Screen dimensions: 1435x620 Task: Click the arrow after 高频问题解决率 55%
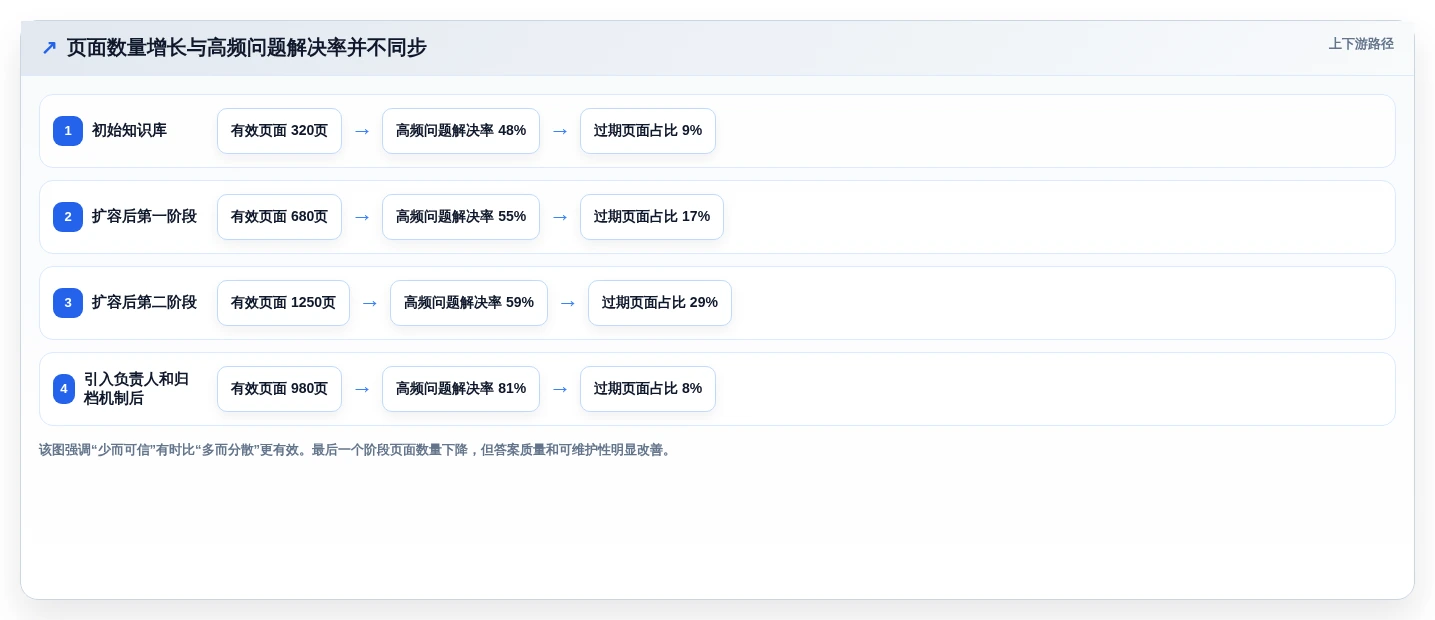click(x=560, y=217)
